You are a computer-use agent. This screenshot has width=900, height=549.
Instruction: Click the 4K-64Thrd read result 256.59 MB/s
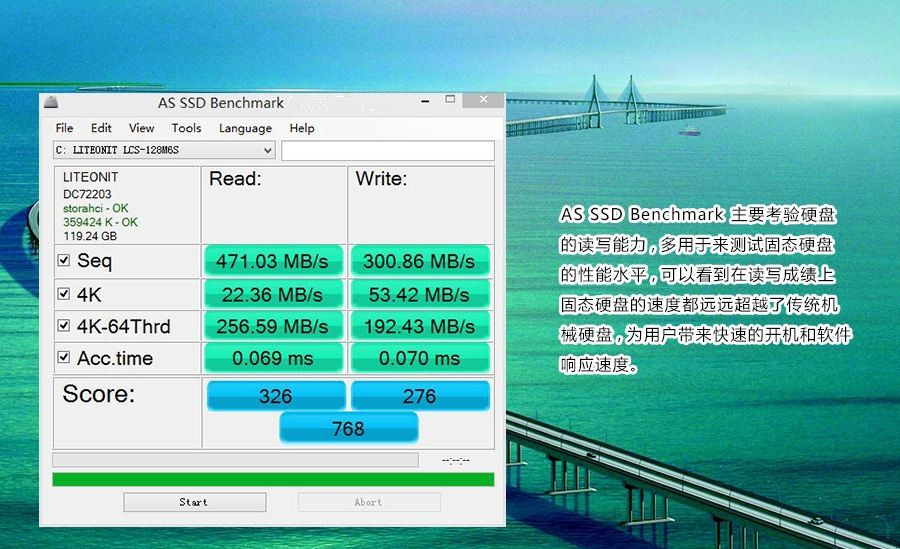click(273, 326)
